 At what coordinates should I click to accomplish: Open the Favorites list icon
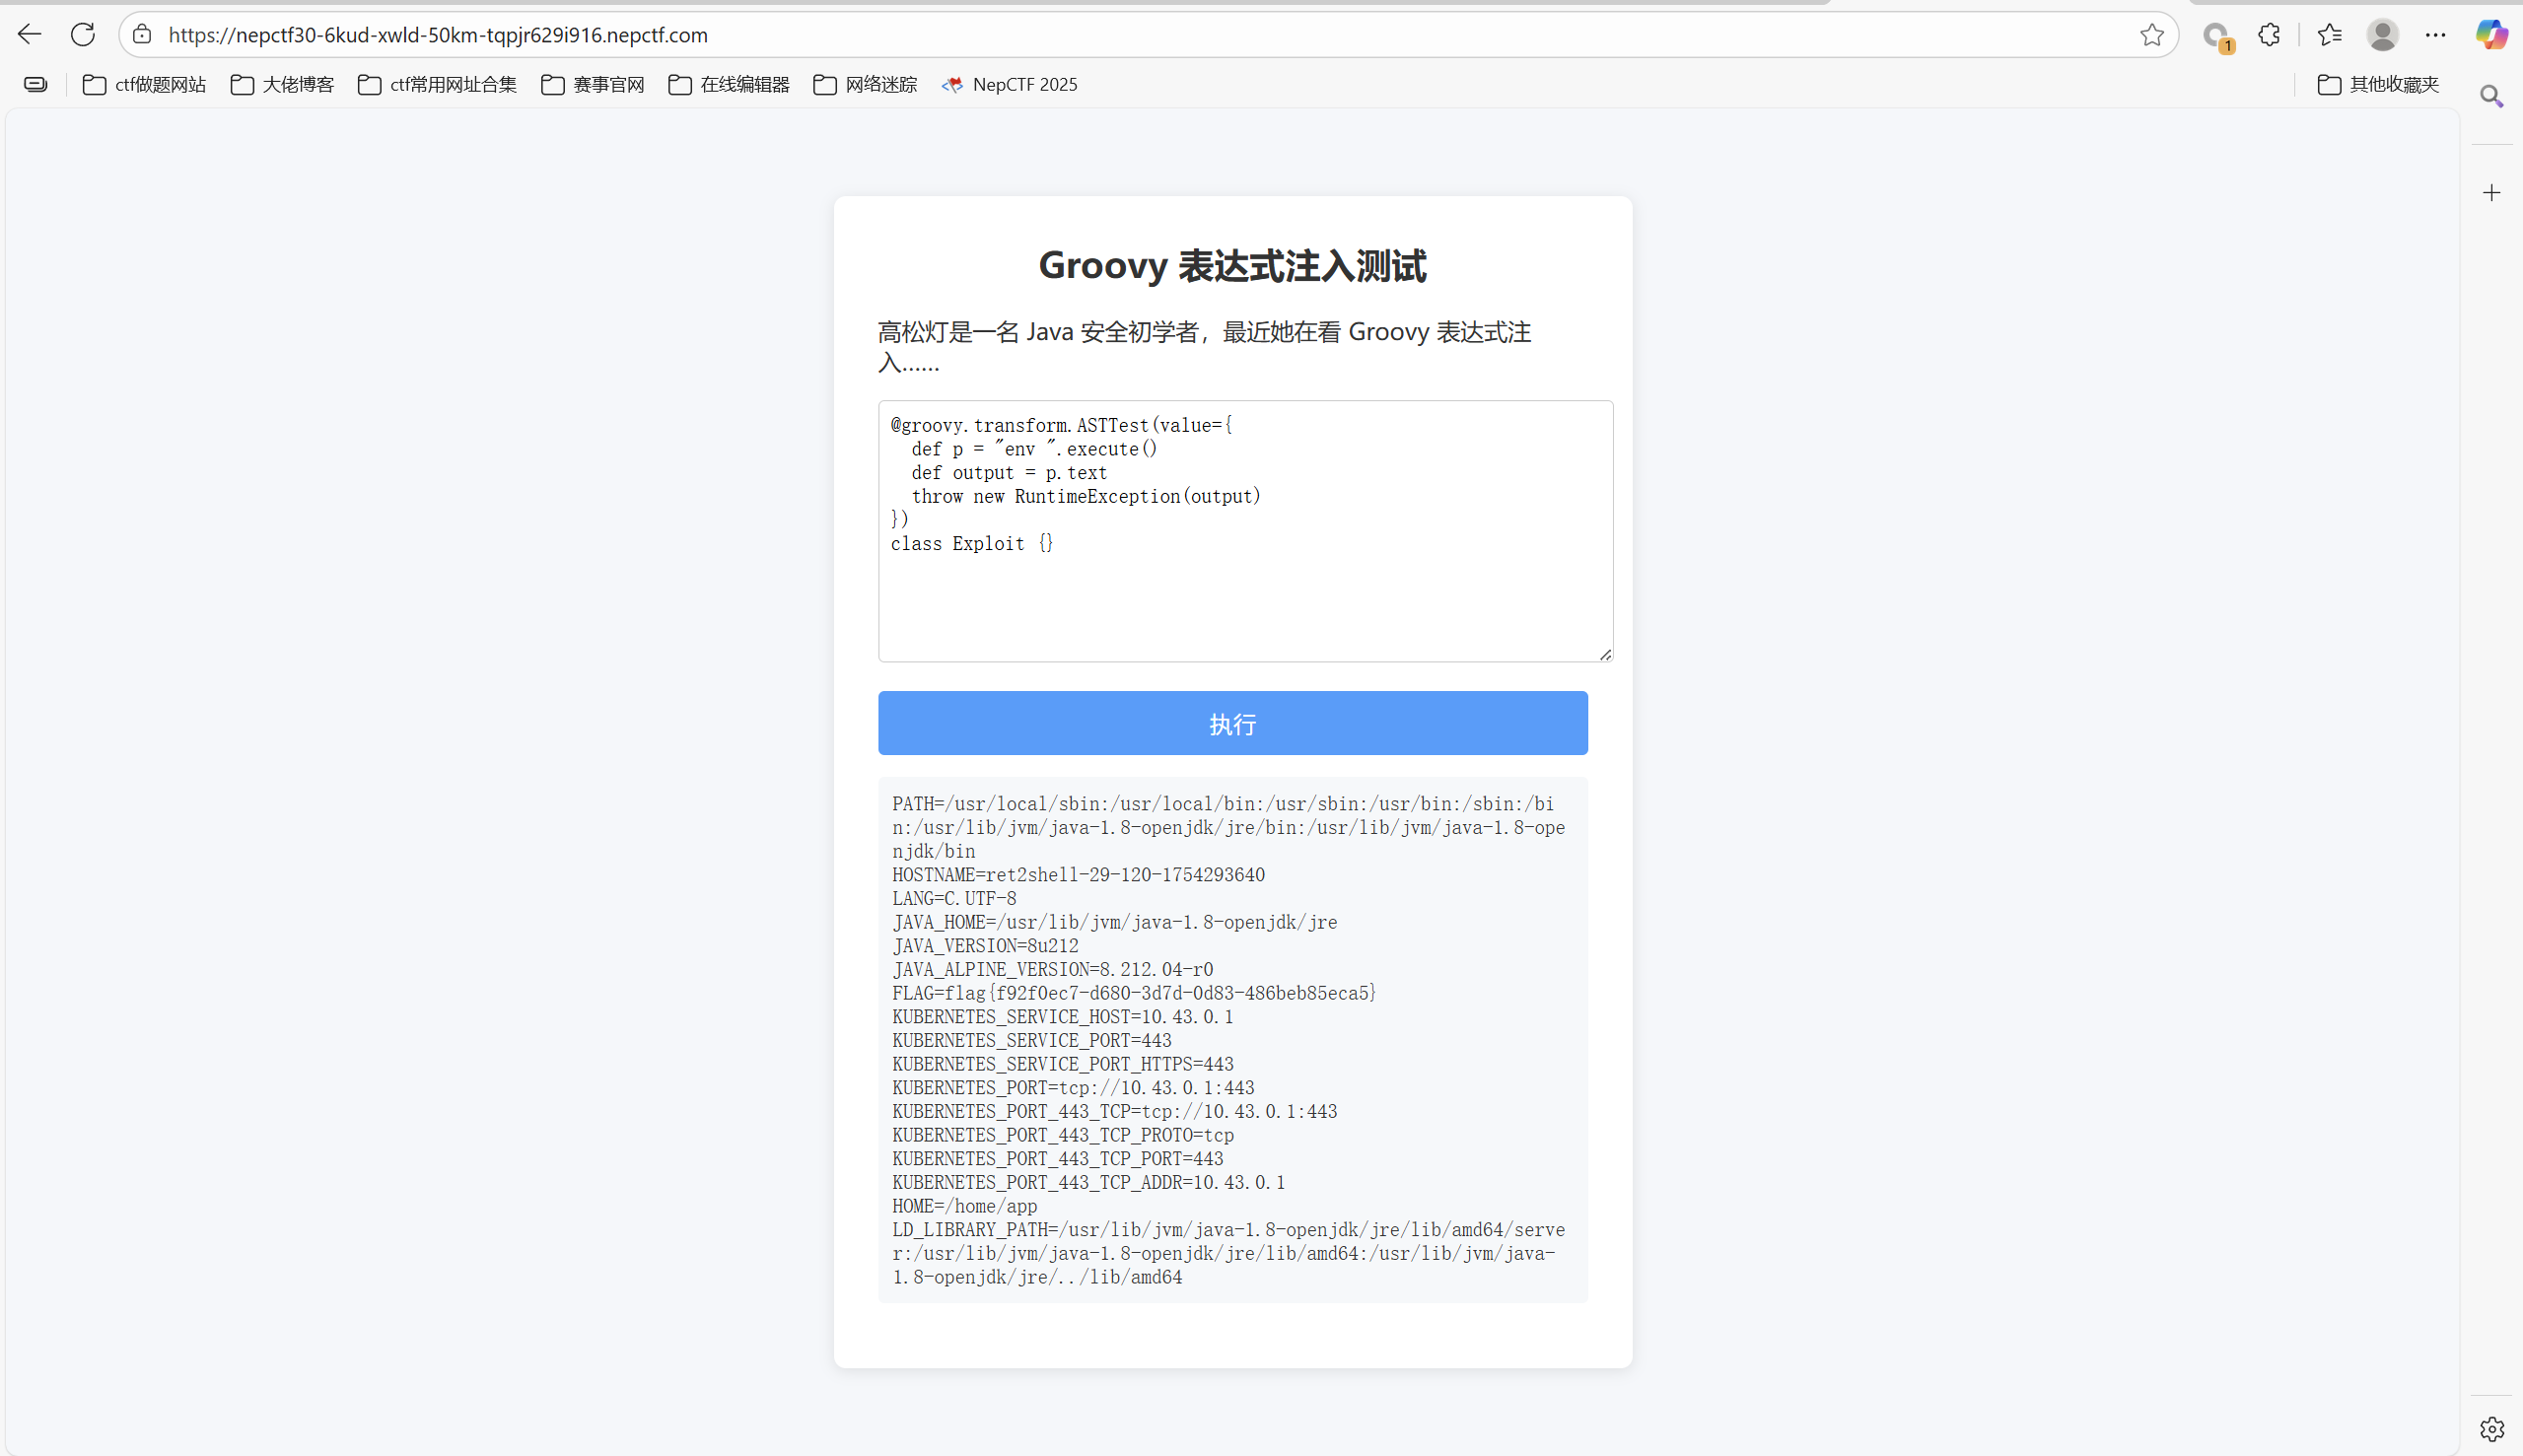2329,35
